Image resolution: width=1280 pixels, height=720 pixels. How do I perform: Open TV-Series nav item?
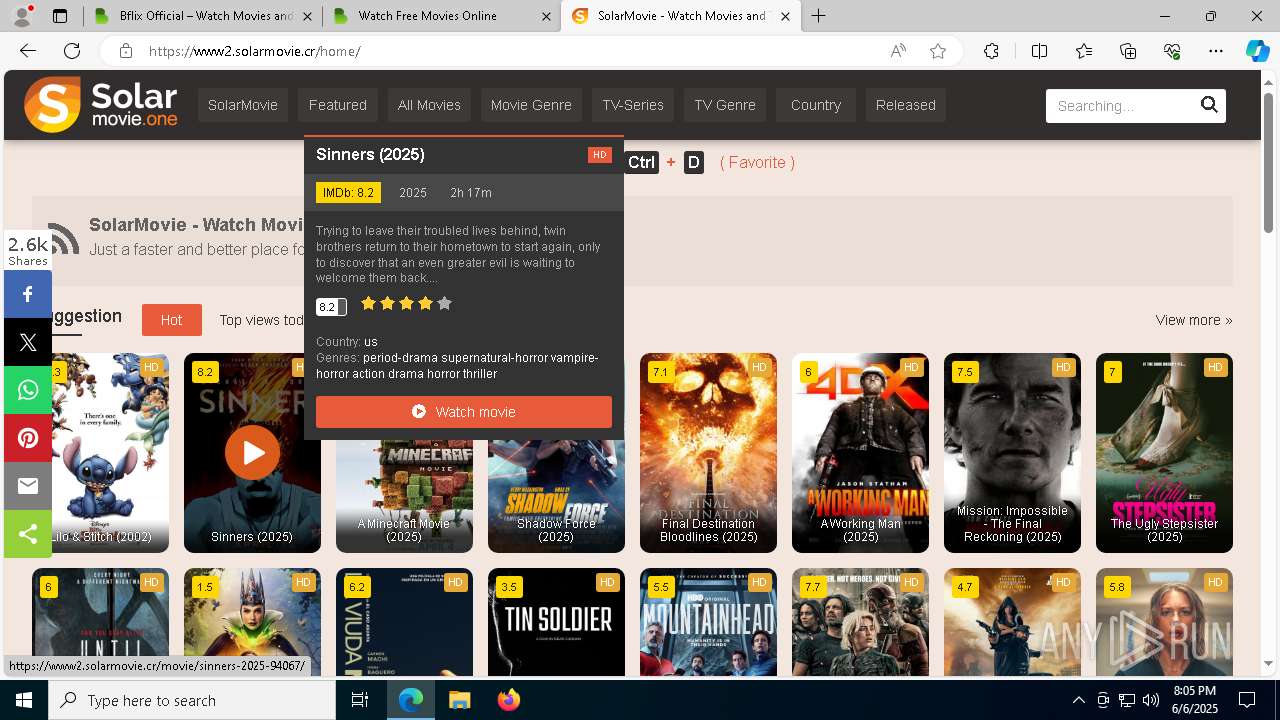(633, 105)
